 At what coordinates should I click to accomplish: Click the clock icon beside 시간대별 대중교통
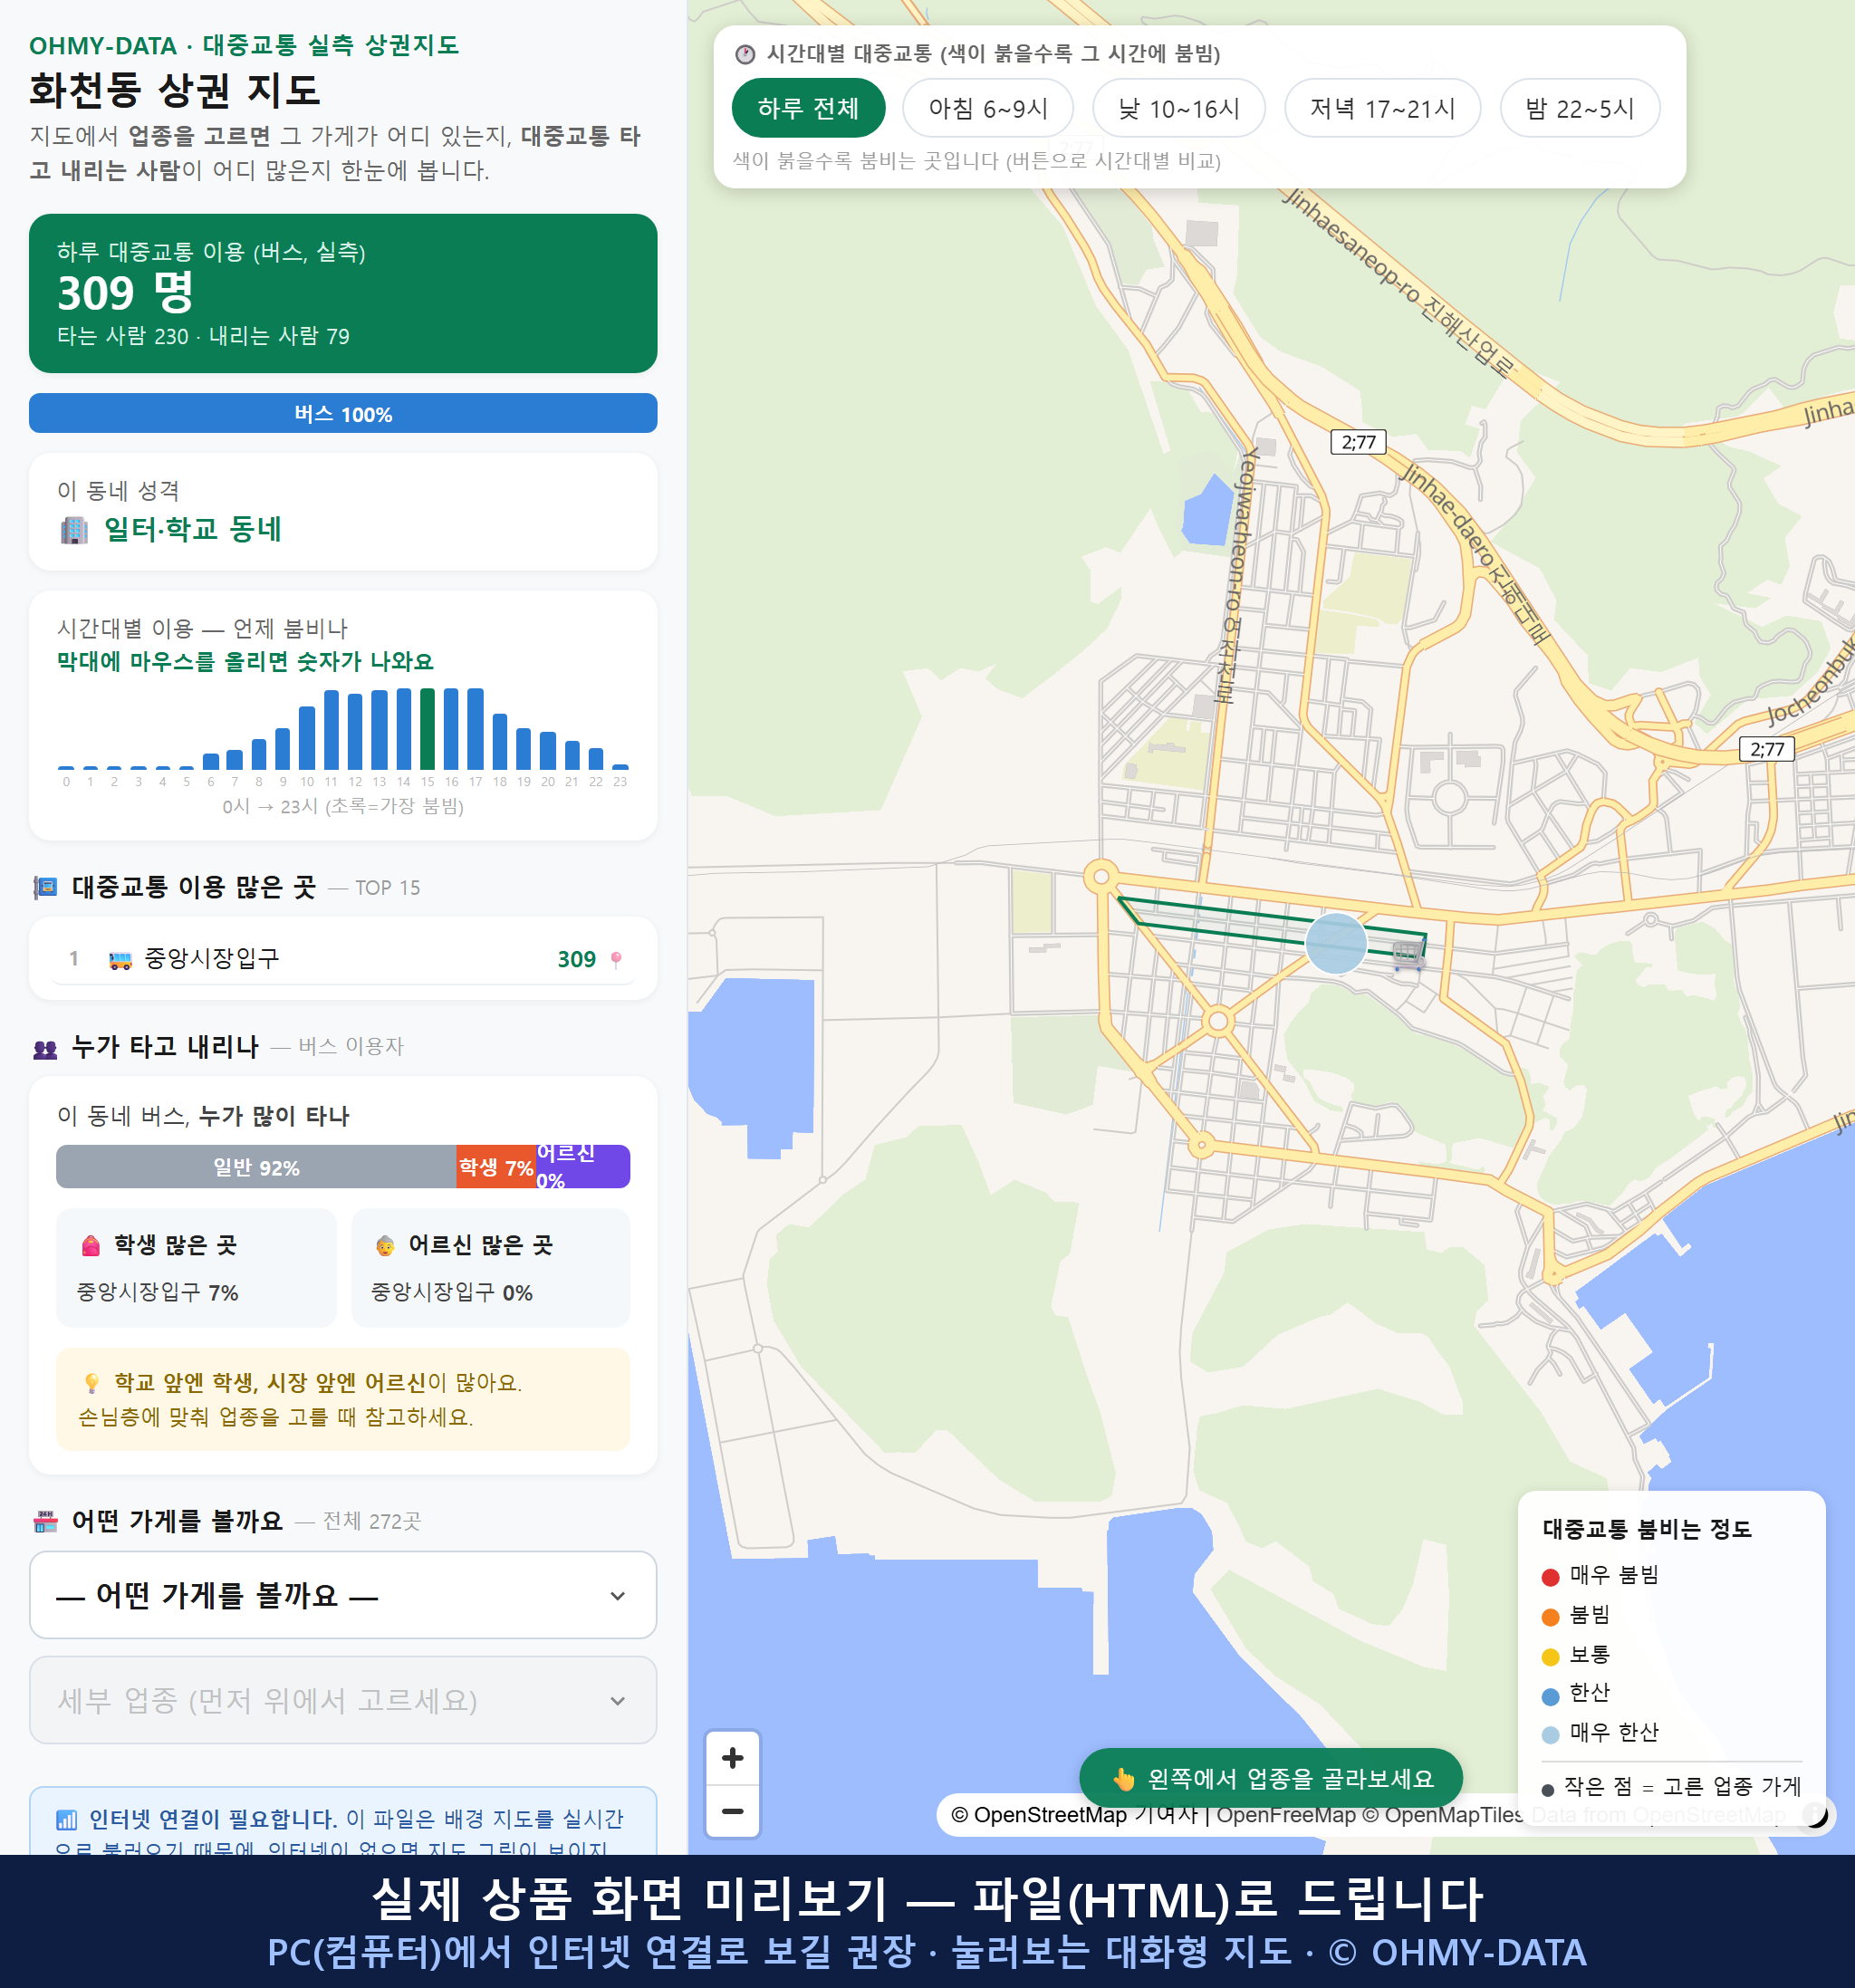click(745, 54)
